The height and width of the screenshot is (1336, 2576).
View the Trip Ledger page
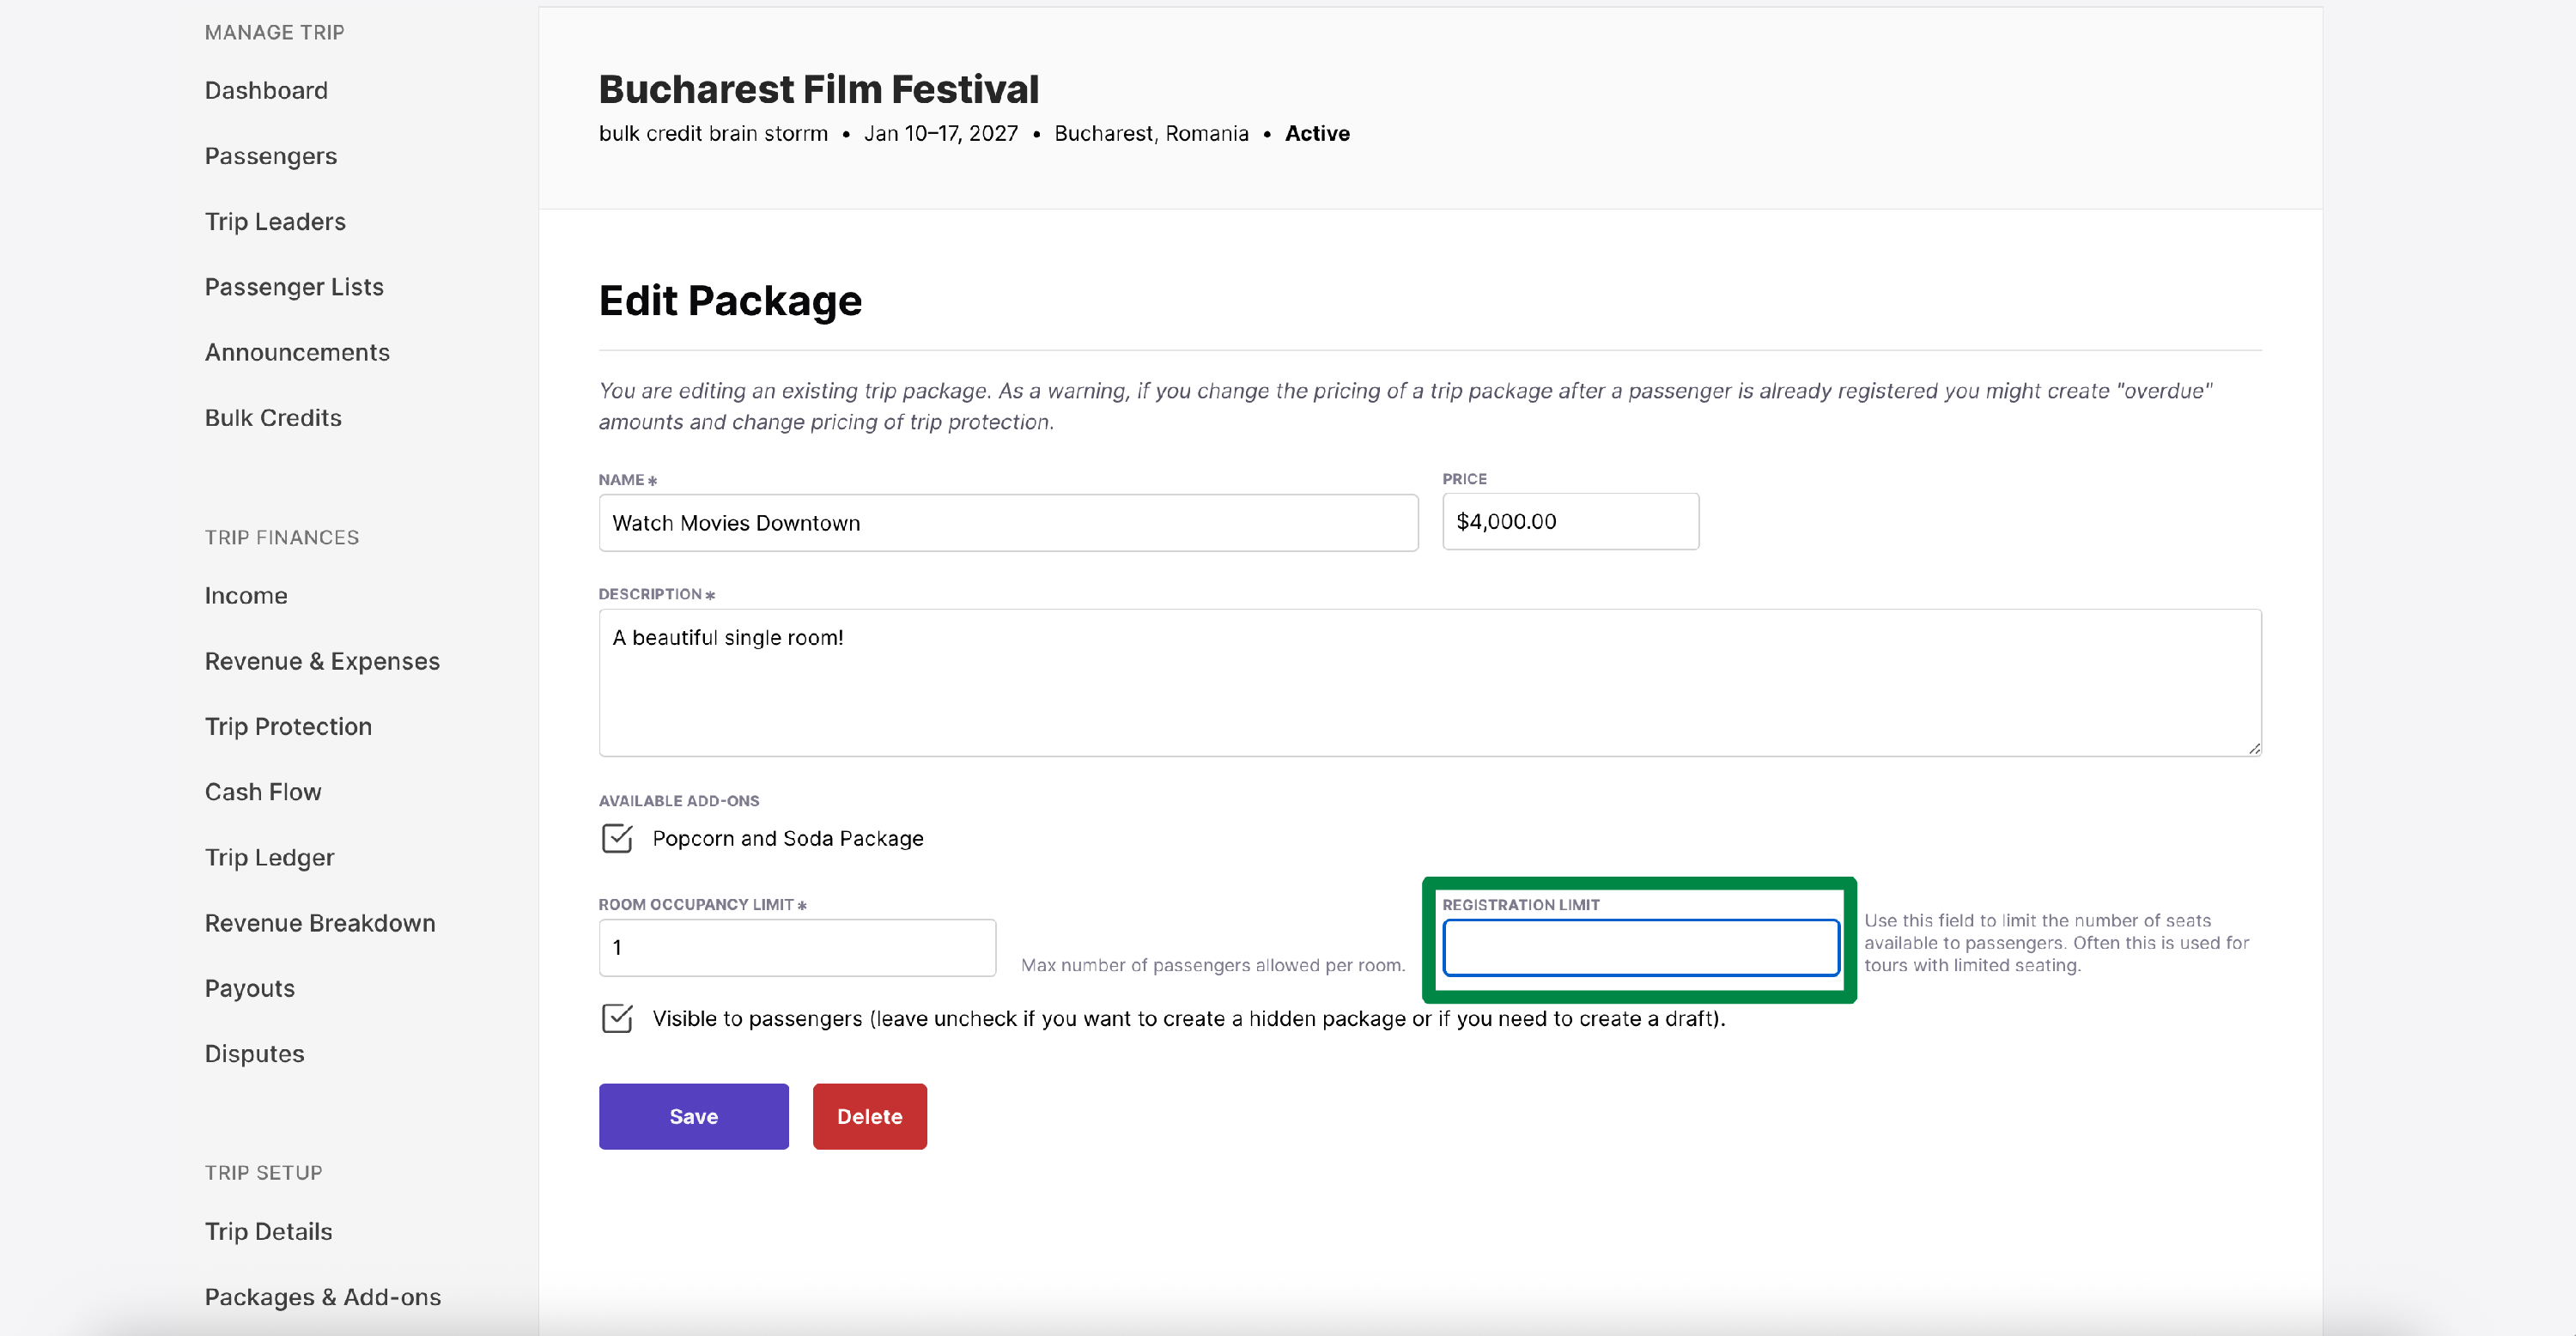coord(269,857)
